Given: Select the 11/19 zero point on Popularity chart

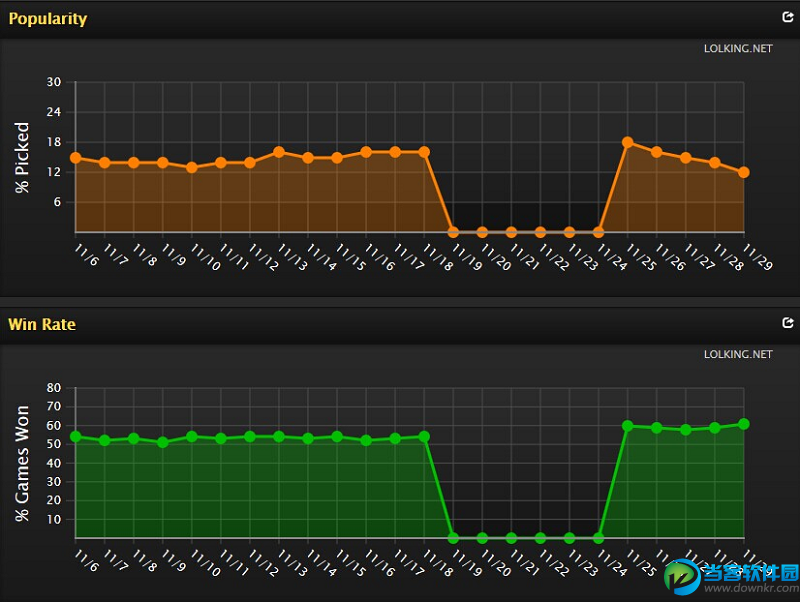Looking at the screenshot, I should tap(453, 232).
